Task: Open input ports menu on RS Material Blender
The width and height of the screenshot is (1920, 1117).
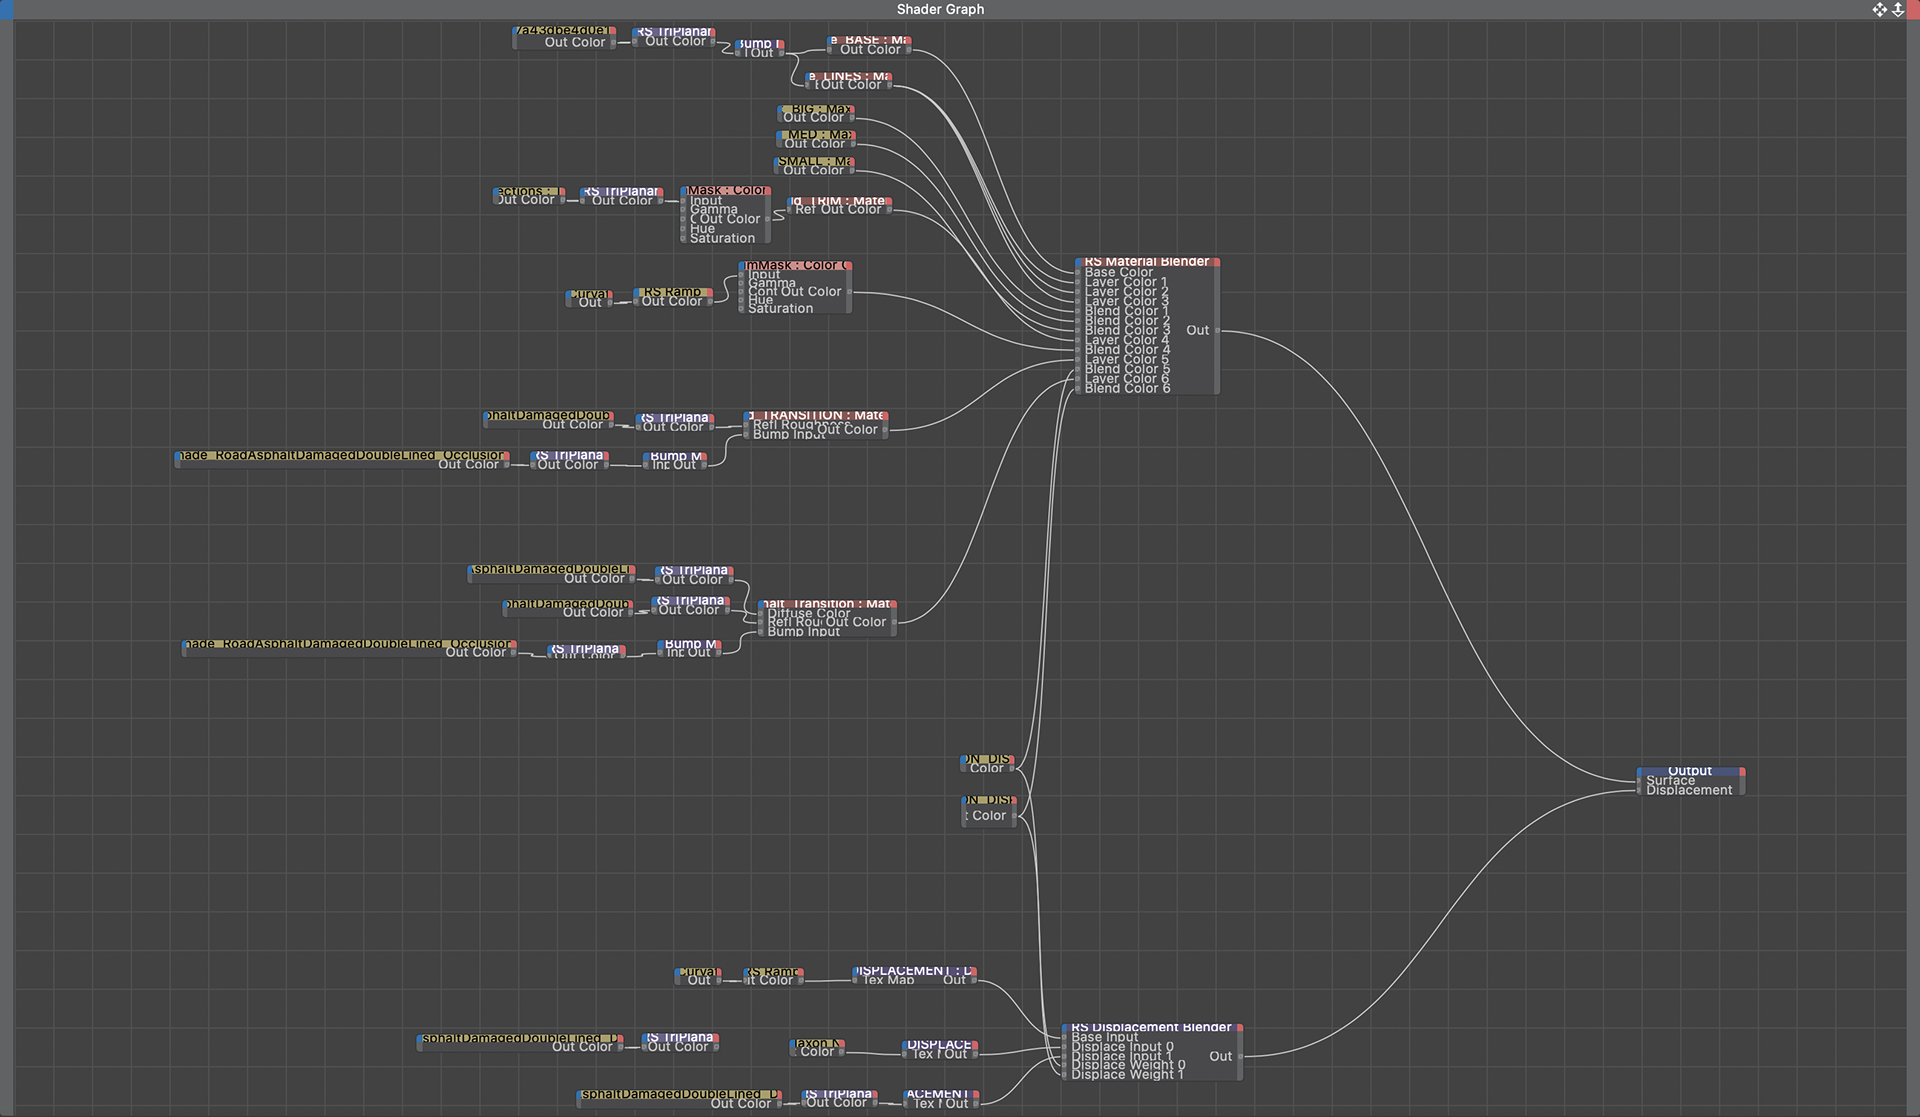Action: click(1079, 262)
